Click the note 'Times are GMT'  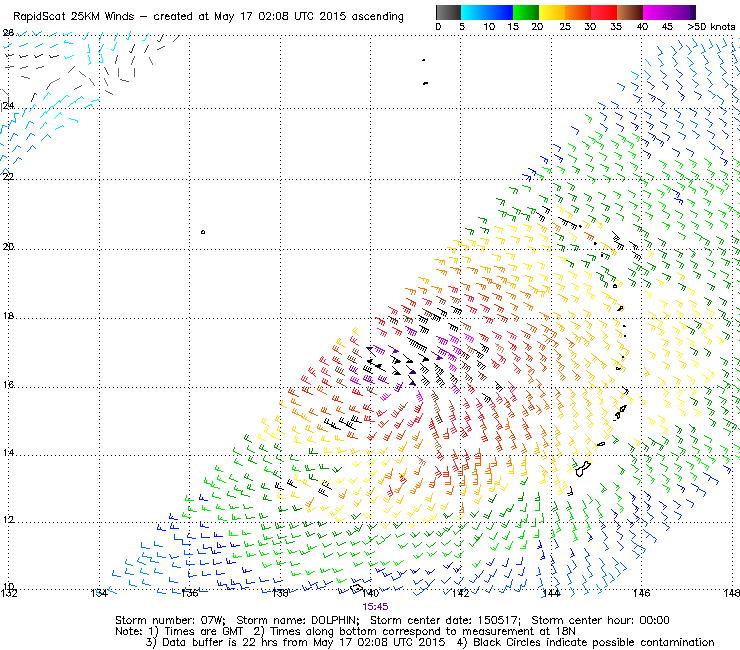204,631
